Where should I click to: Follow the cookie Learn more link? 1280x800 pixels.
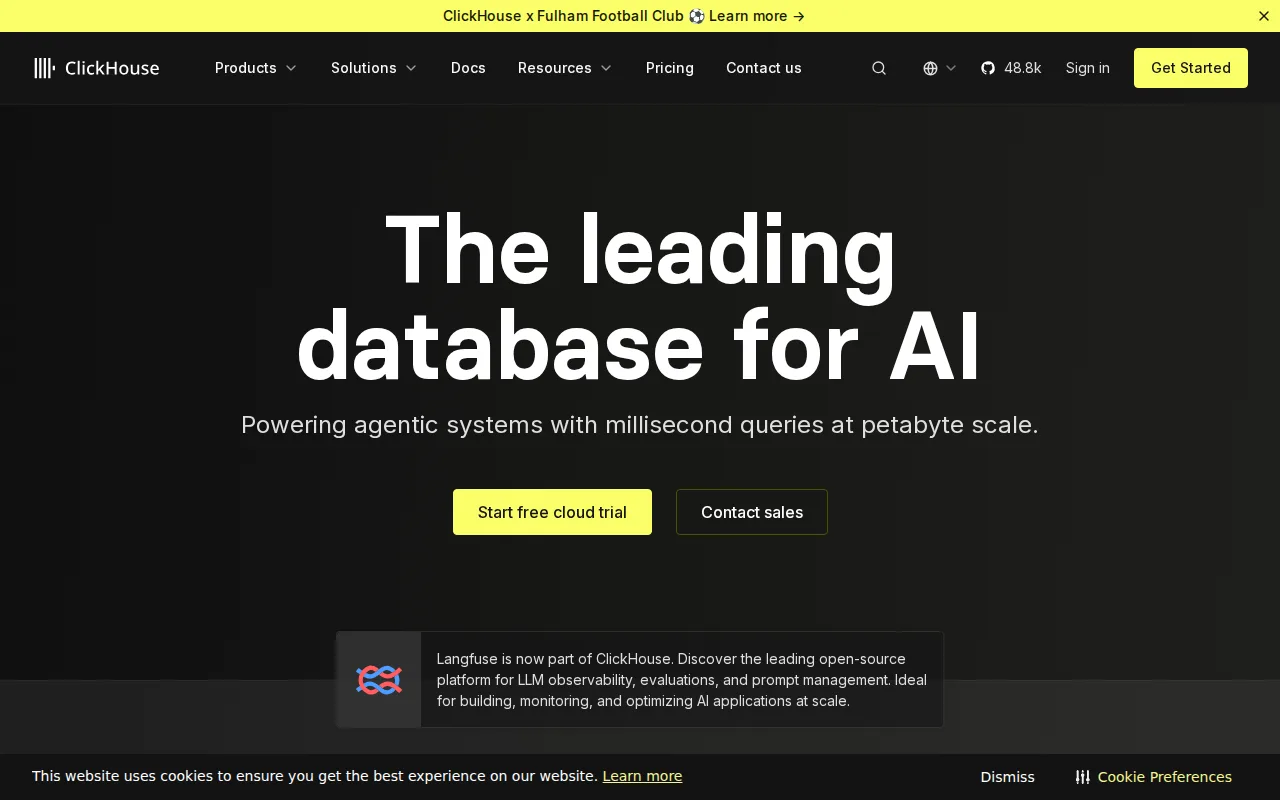pos(642,776)
